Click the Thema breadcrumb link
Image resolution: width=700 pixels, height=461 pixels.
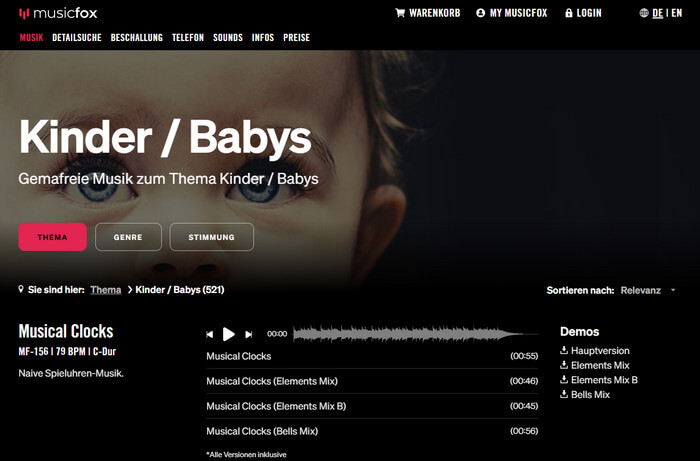[x=106, y=290]
